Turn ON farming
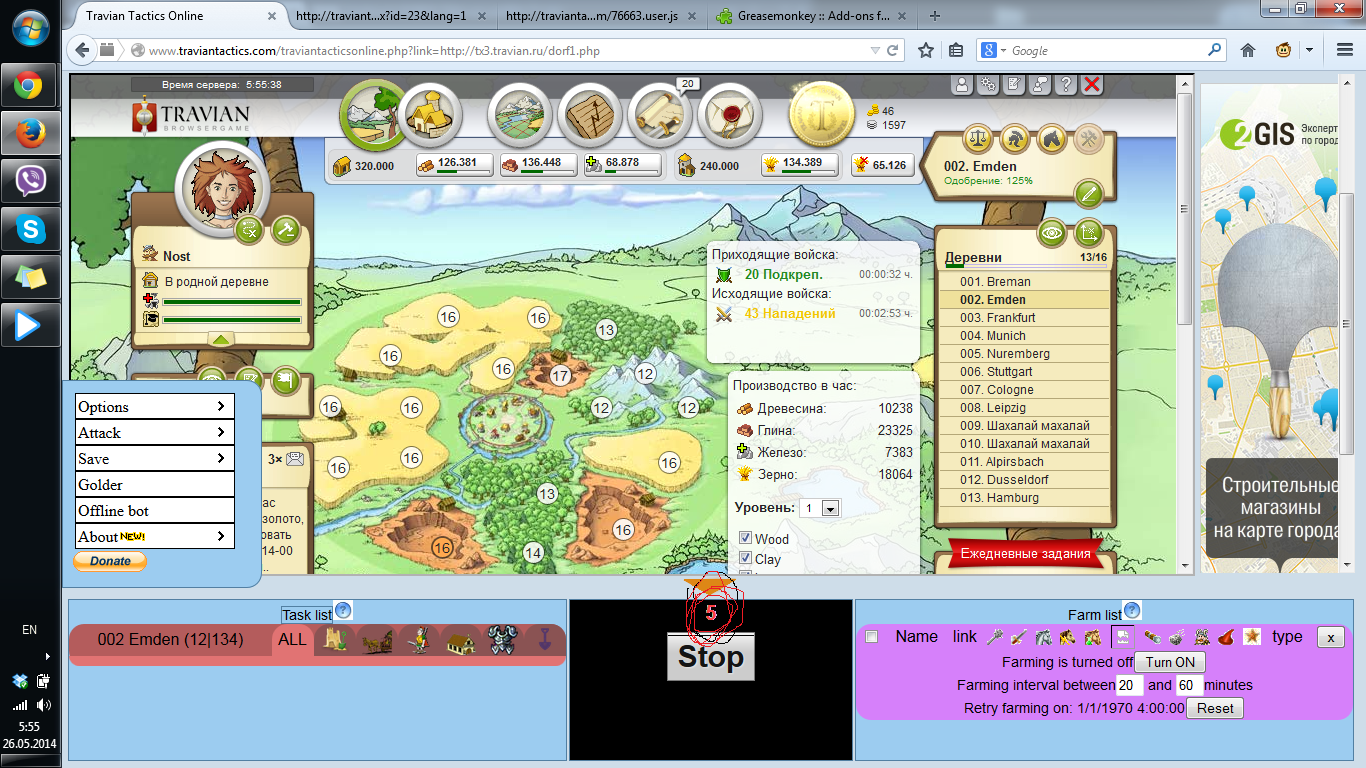The image size is (1366, 768). click(1170, 662)
